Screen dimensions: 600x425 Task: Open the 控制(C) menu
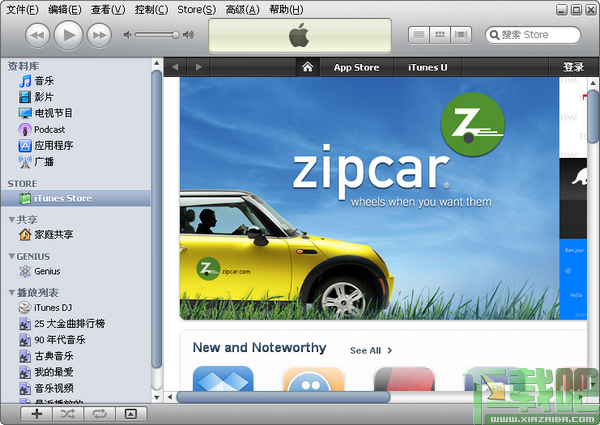151,9
